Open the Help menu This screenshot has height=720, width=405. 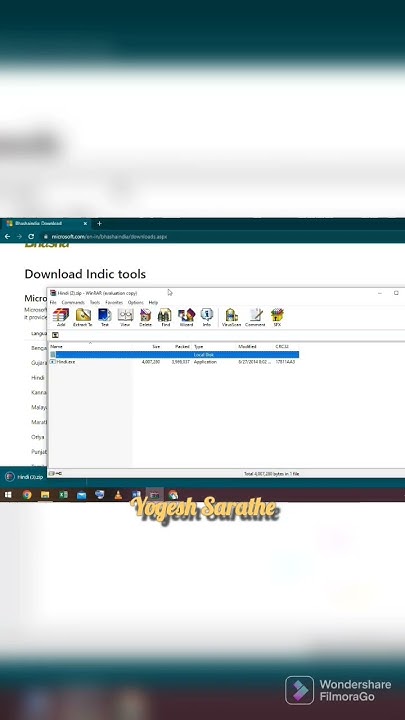[153, 303]
